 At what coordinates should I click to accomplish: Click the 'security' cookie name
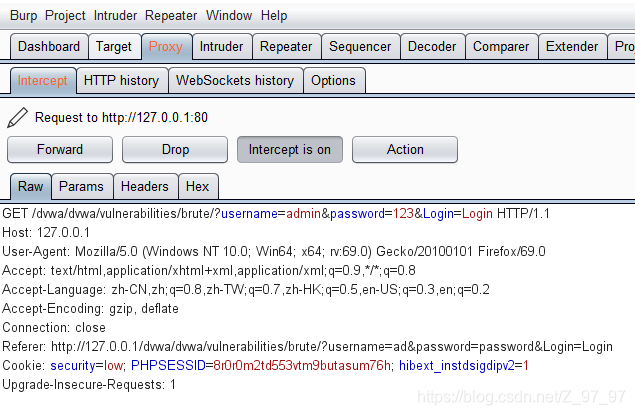[x=72, y=366]
